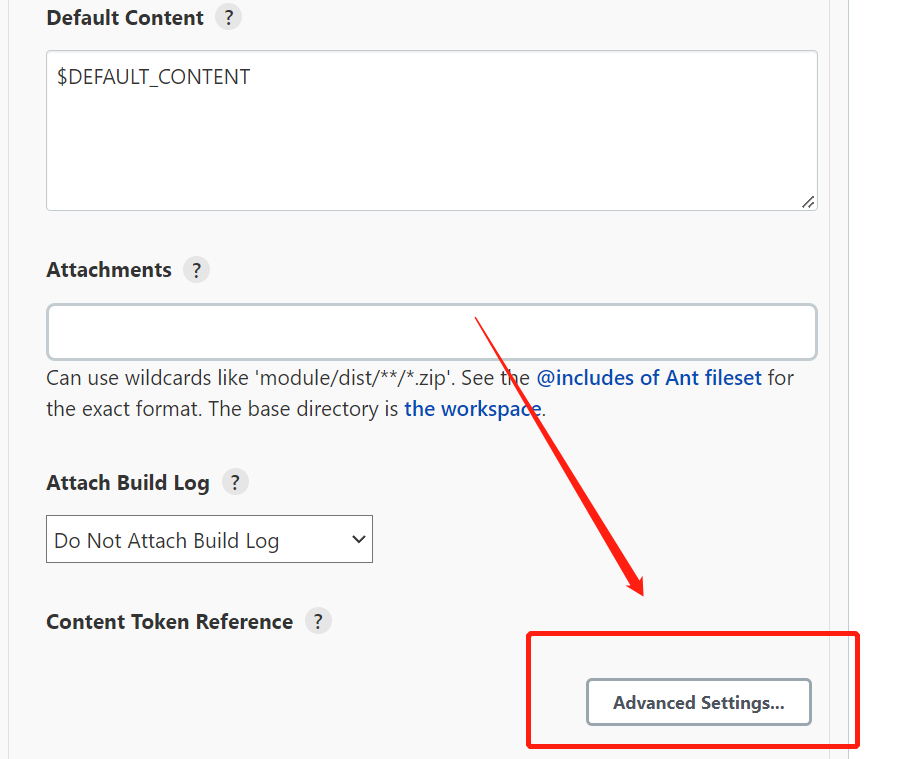Click the Attach Build Log label

click(128, 483)
